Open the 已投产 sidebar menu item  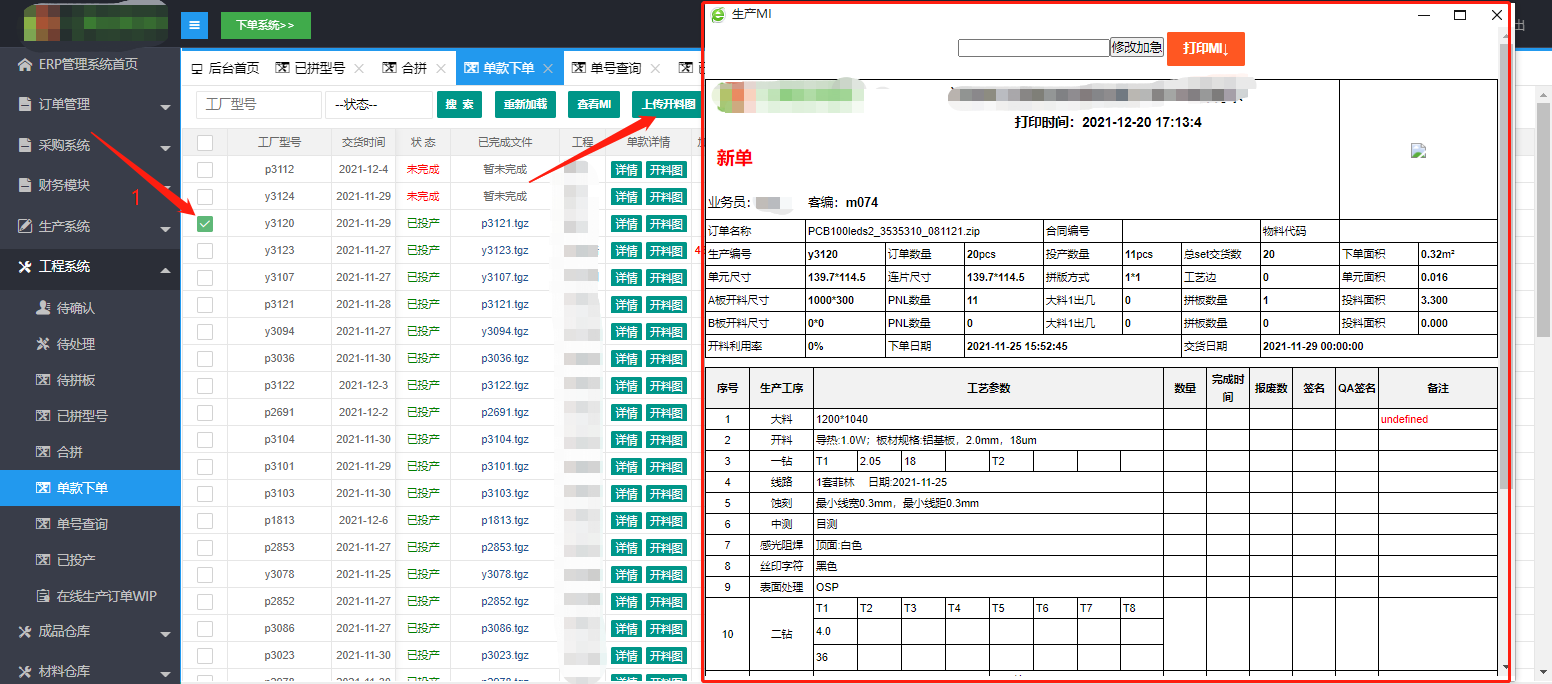[76, 560]
